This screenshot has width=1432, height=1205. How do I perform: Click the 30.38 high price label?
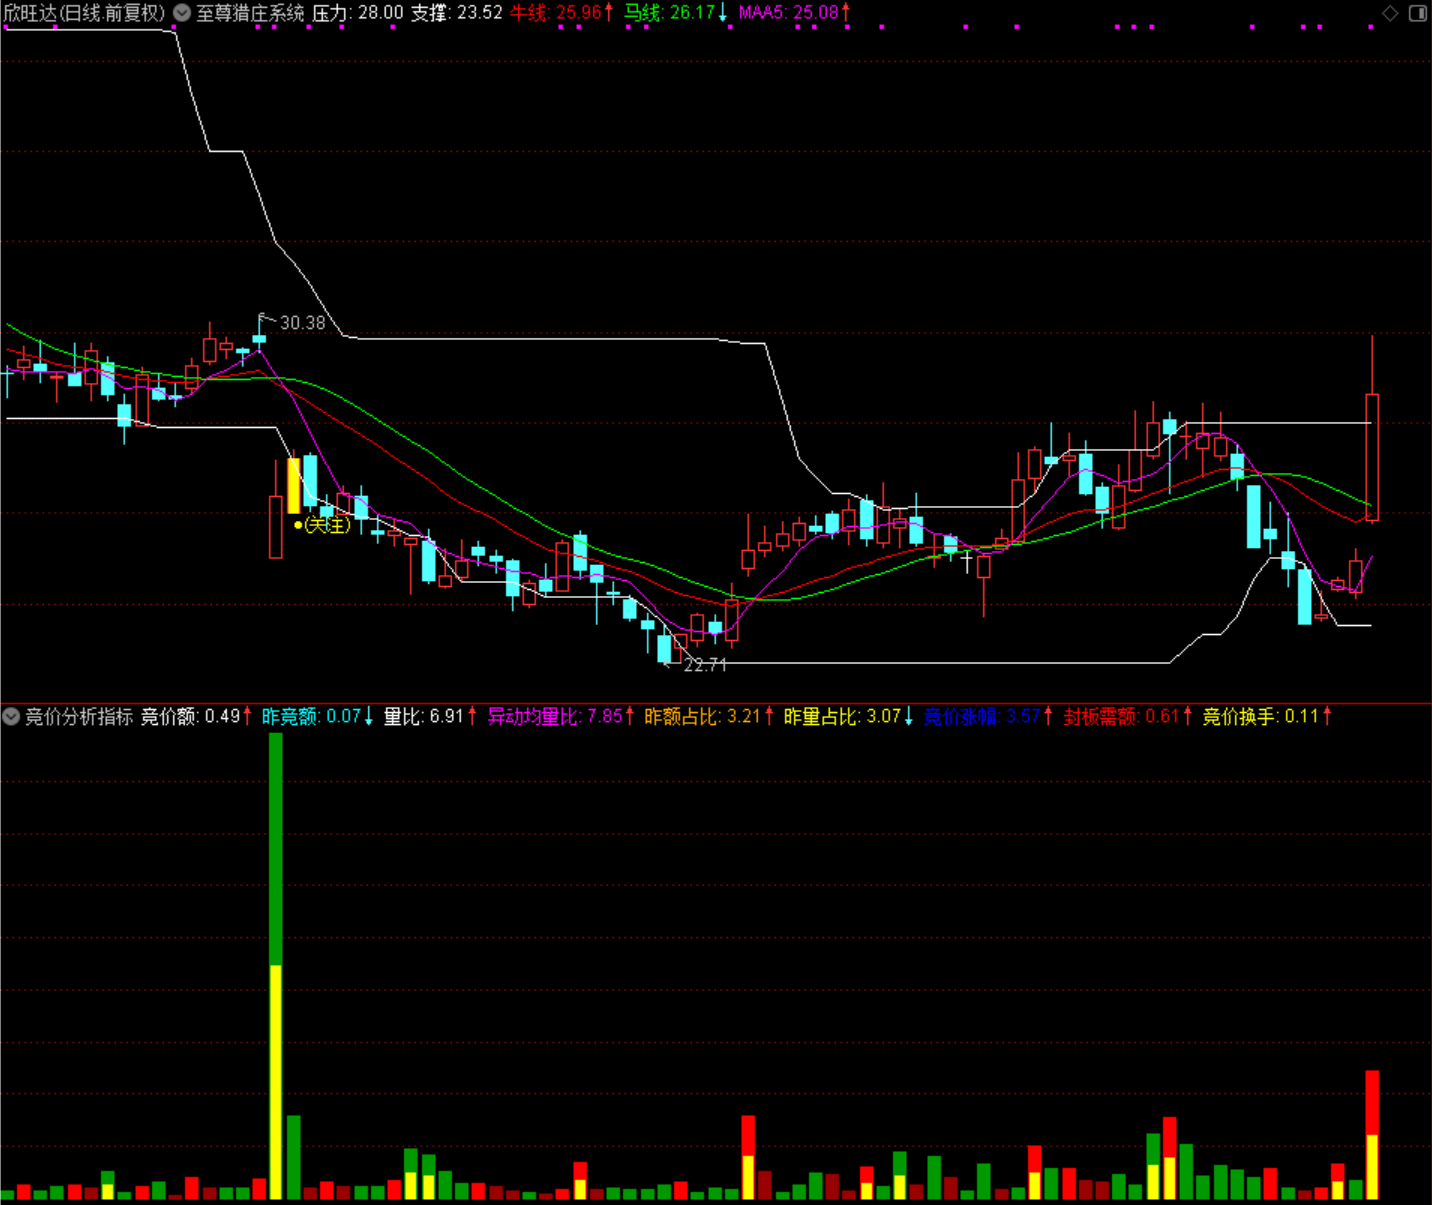pyautogui.click(x=302, y=323)
